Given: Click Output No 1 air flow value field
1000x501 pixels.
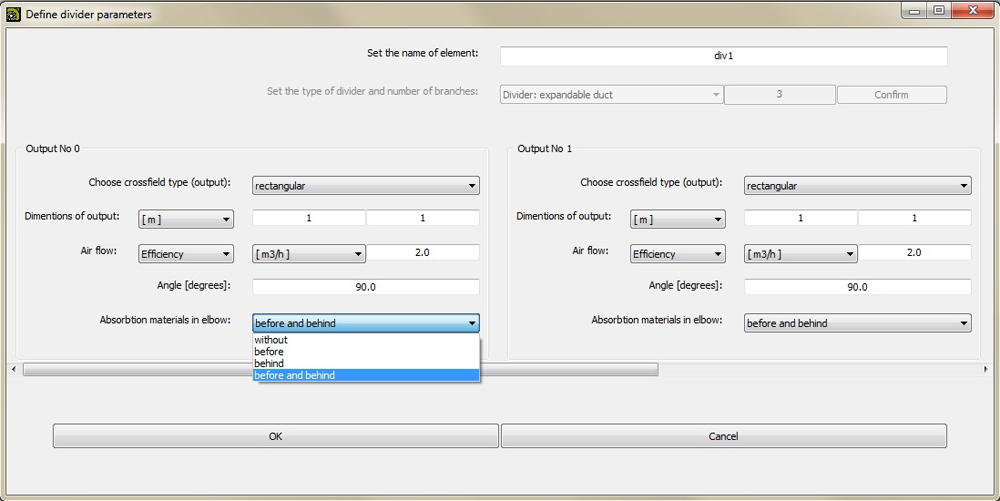Looking at the screenshot, I should coord(915,252).
